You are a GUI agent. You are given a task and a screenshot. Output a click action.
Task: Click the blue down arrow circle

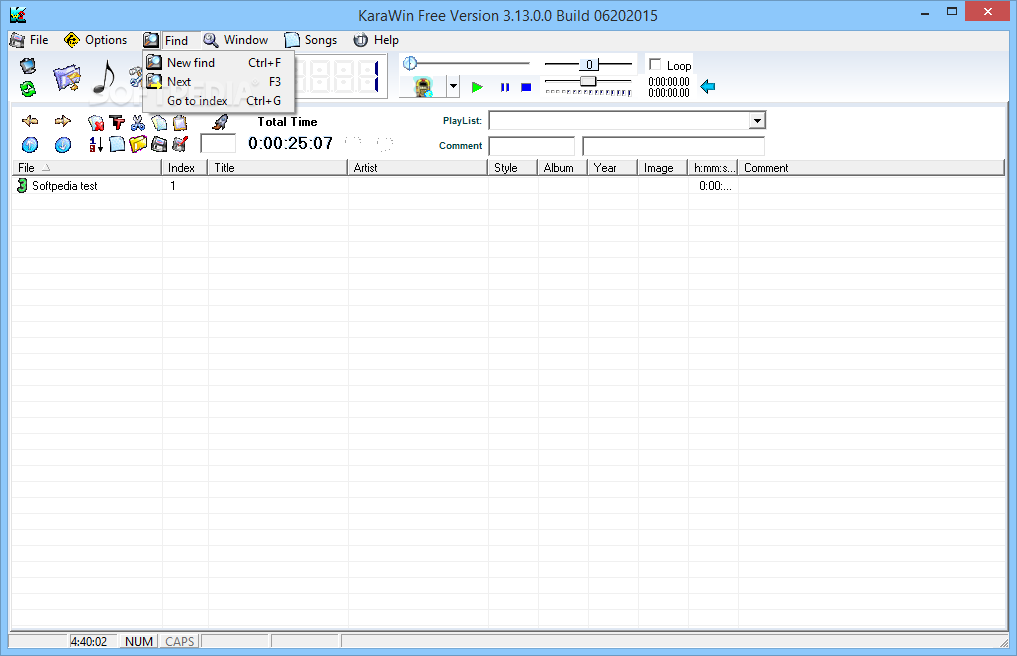(63, 145)
